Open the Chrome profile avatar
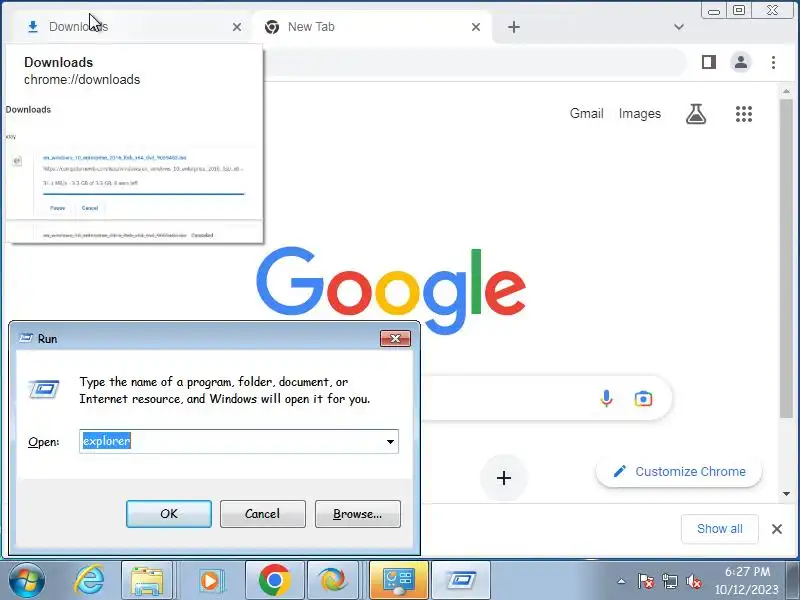The height and width of the screenshot is (600, 800). 741,62
